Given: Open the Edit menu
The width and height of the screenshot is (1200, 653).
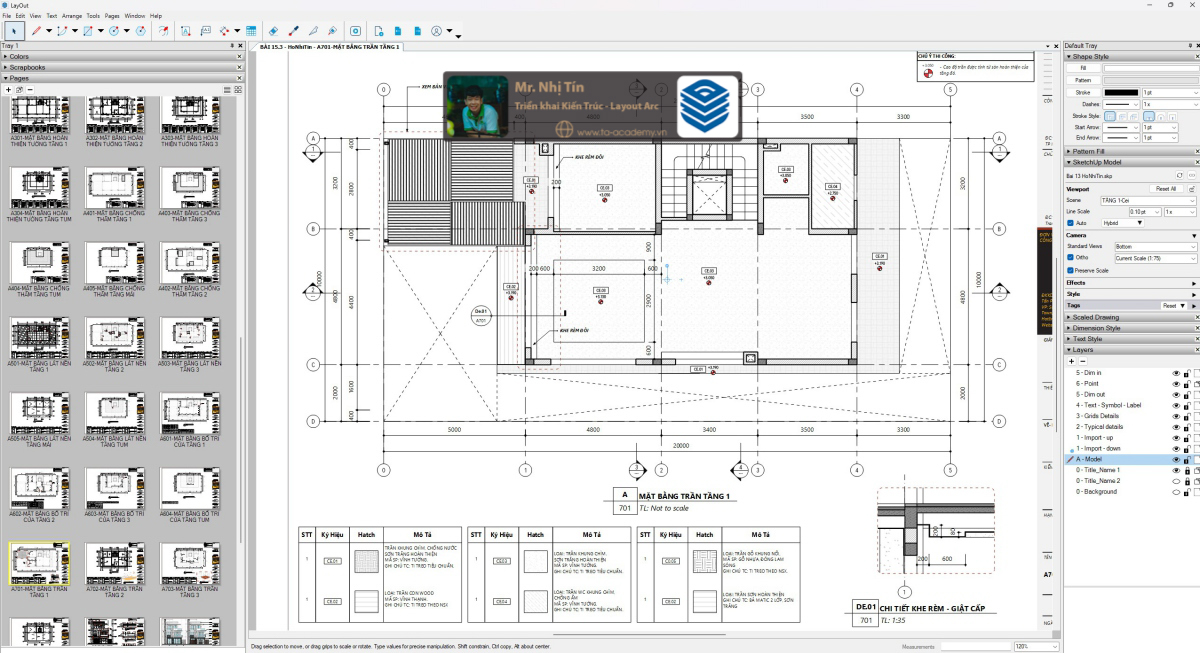Looking at the screenshot, I should point(20,16).
